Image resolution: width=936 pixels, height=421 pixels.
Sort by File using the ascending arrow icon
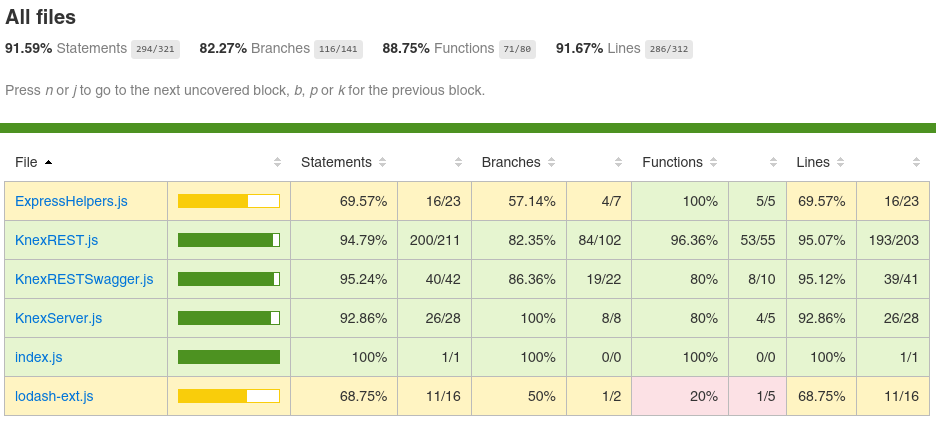[x=48, y=162]
